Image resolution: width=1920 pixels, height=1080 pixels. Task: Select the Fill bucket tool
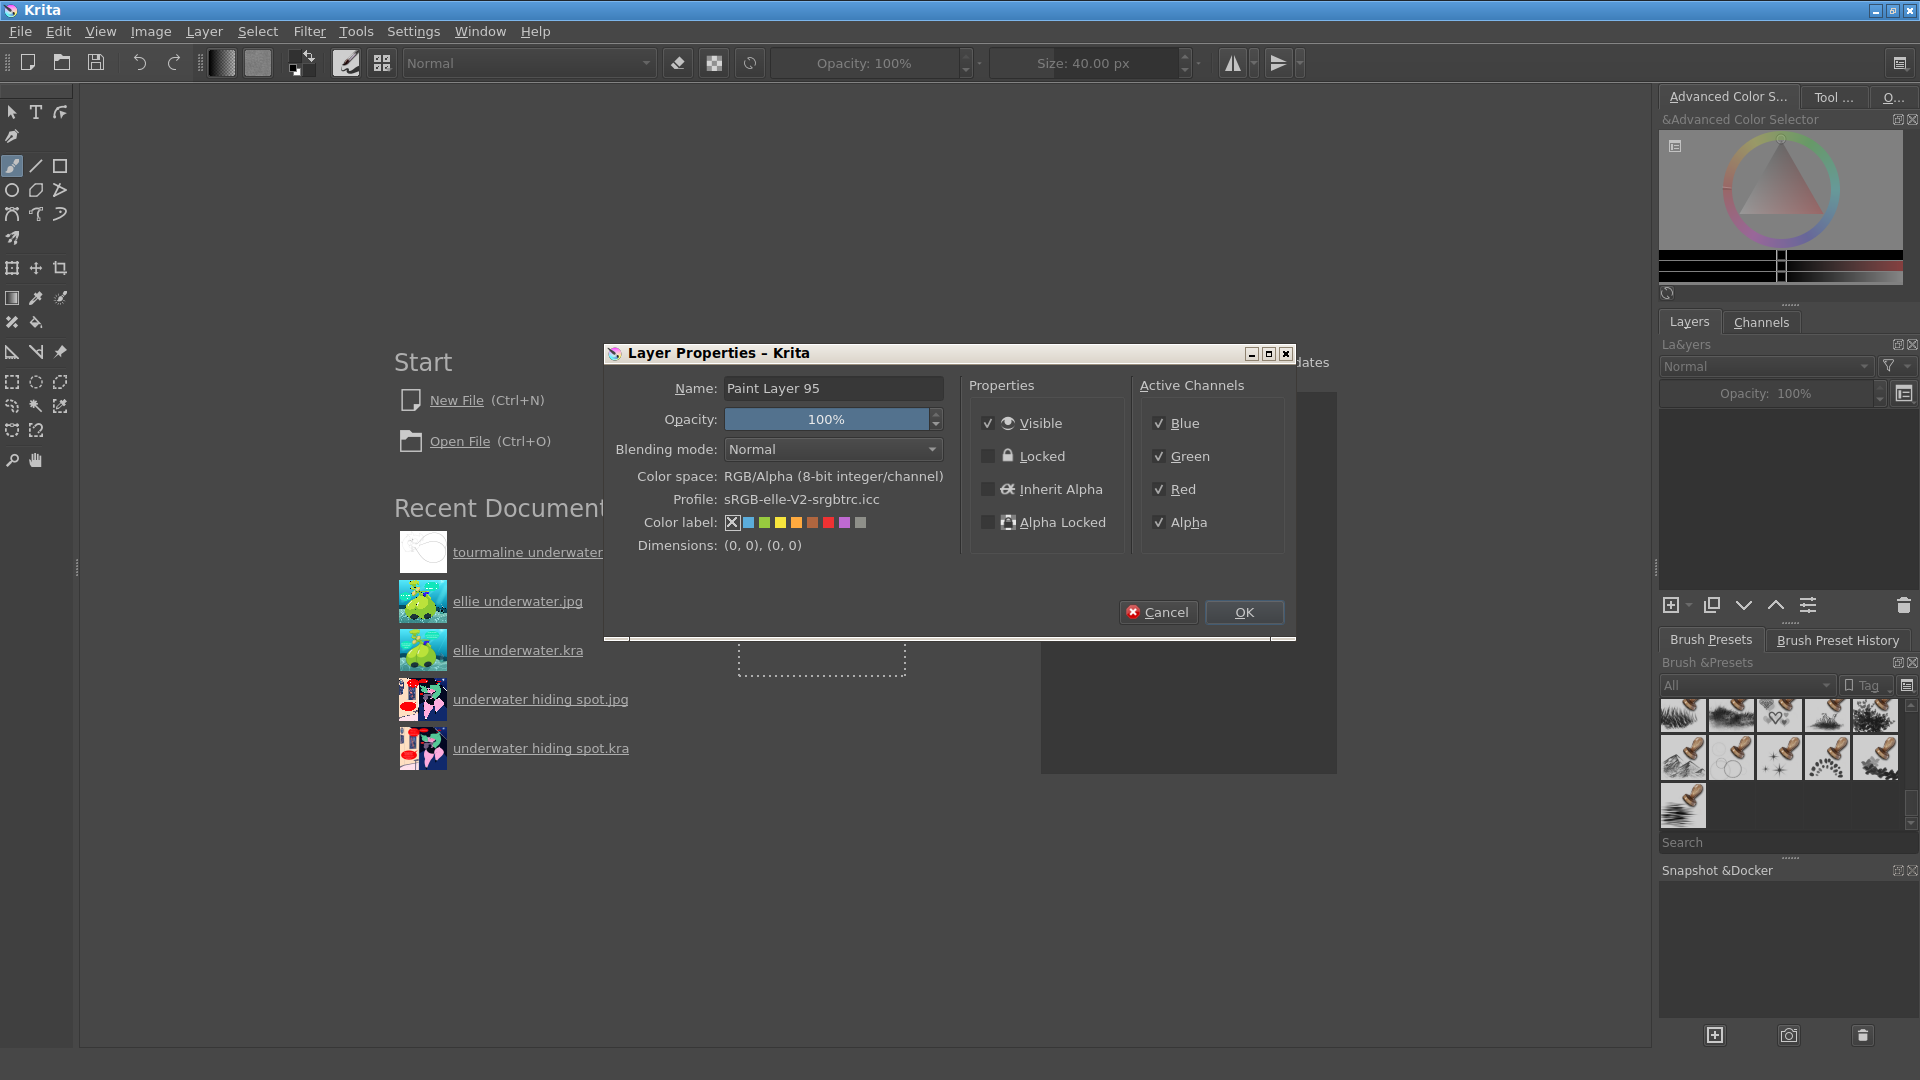click(x=36, y=322)
